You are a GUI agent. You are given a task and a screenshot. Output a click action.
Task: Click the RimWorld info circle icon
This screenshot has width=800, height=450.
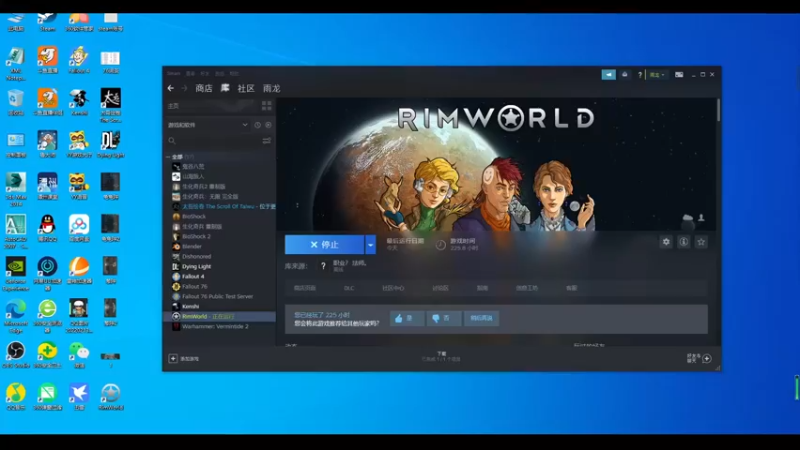pyautogui.click(x=684, y=242)
